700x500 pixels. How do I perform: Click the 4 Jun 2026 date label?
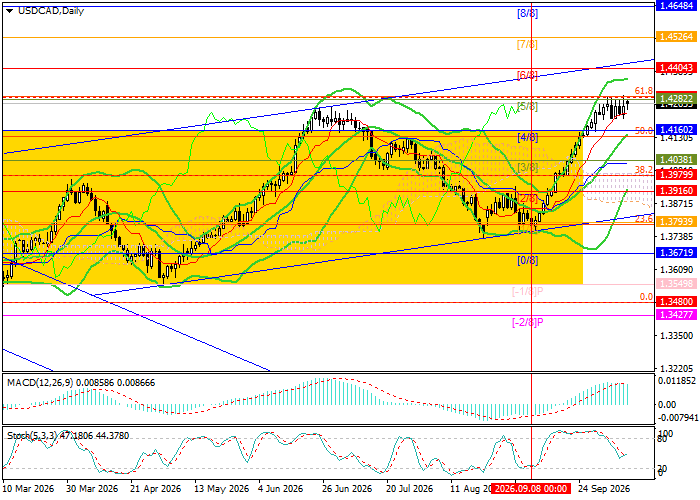tap(283, 488)
